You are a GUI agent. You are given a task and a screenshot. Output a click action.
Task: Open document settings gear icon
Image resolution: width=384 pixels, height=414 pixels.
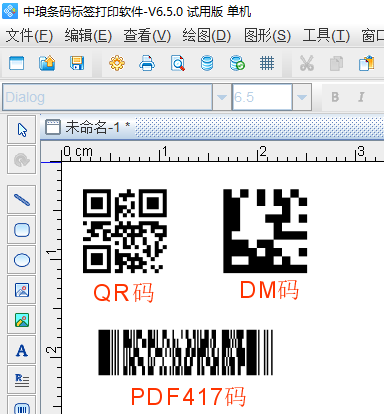pyautogui.click(x=117, y=63)
